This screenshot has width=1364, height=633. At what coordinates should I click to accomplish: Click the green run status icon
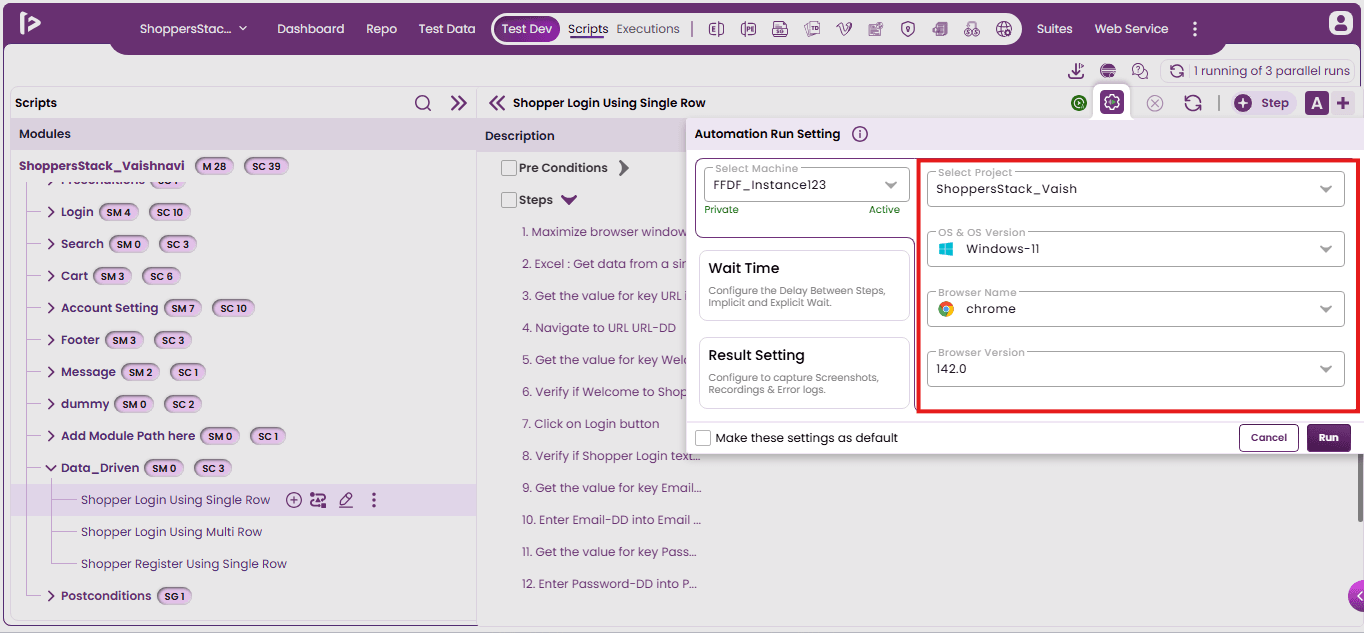click(1078, 103)
